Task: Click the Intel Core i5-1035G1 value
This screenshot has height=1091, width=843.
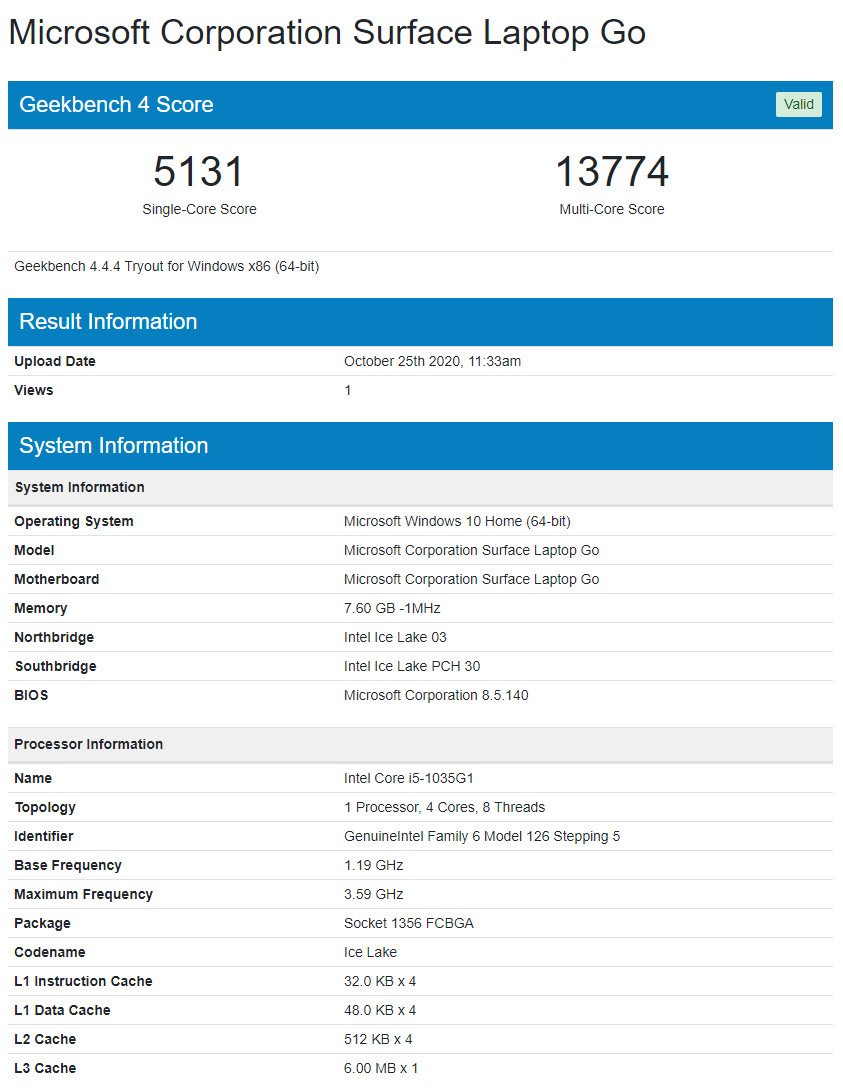Action: pos(409,779)
